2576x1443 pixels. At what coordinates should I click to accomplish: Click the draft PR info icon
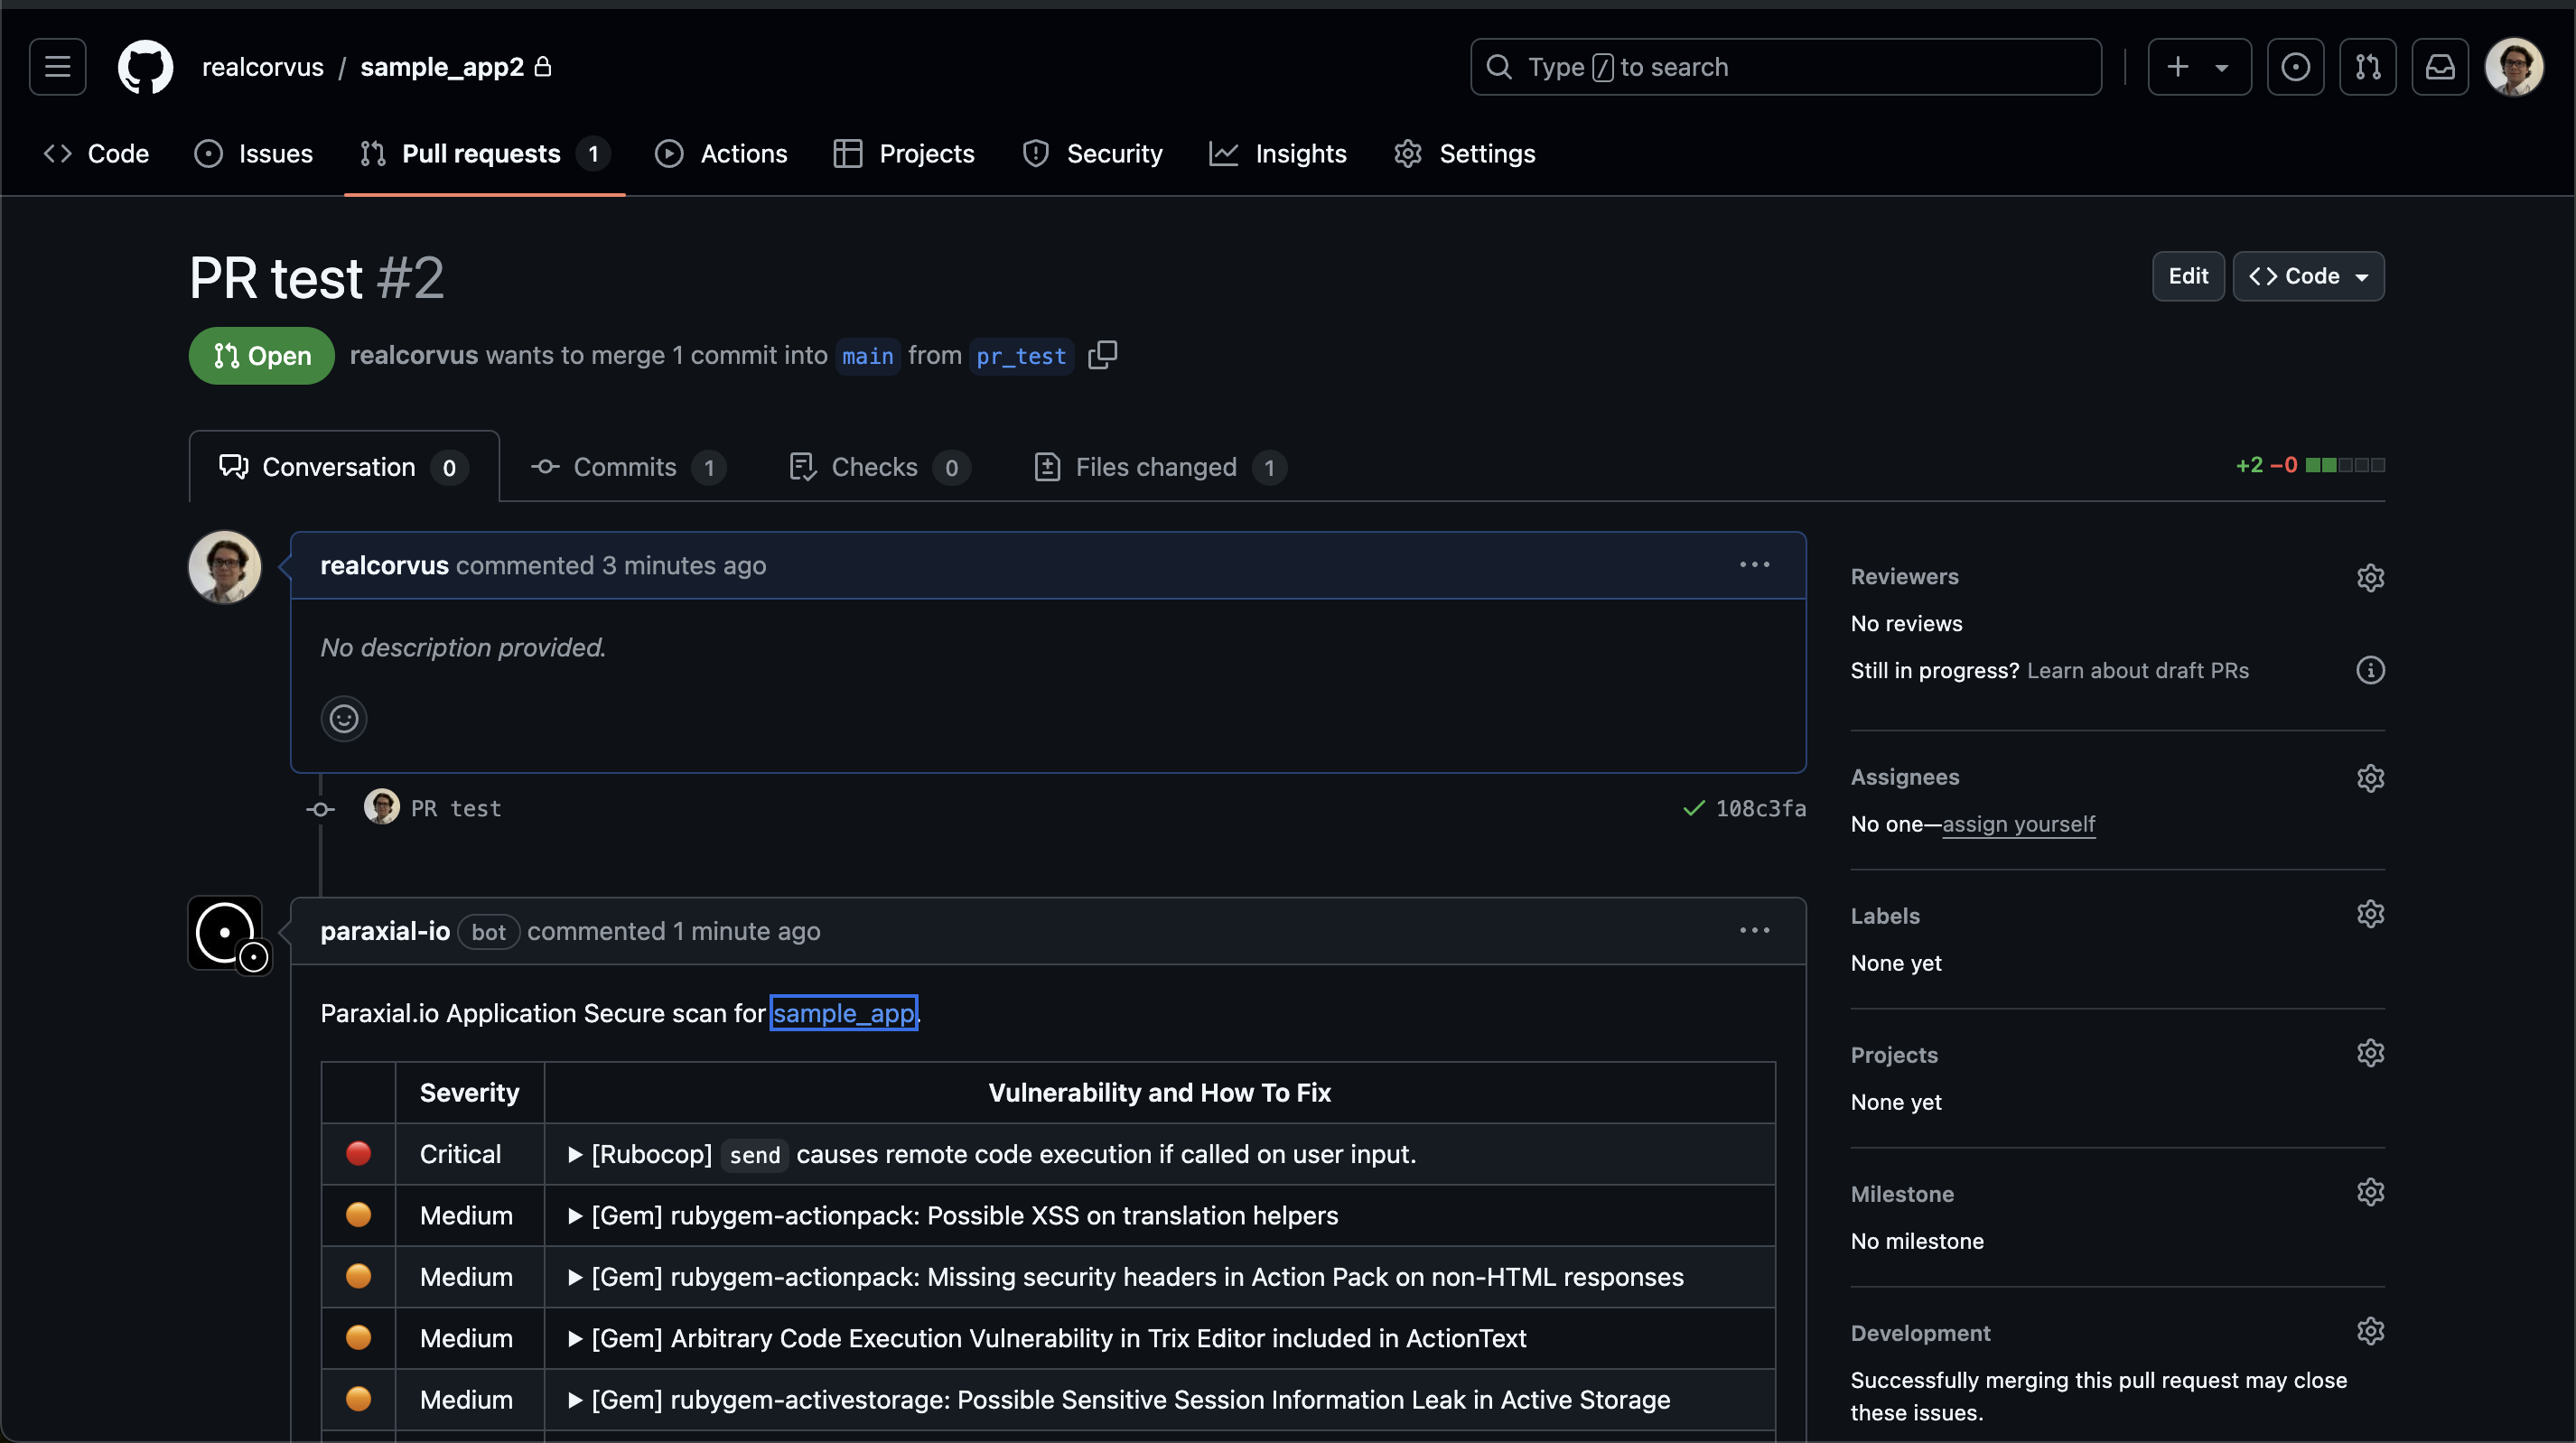point(2370,670)
